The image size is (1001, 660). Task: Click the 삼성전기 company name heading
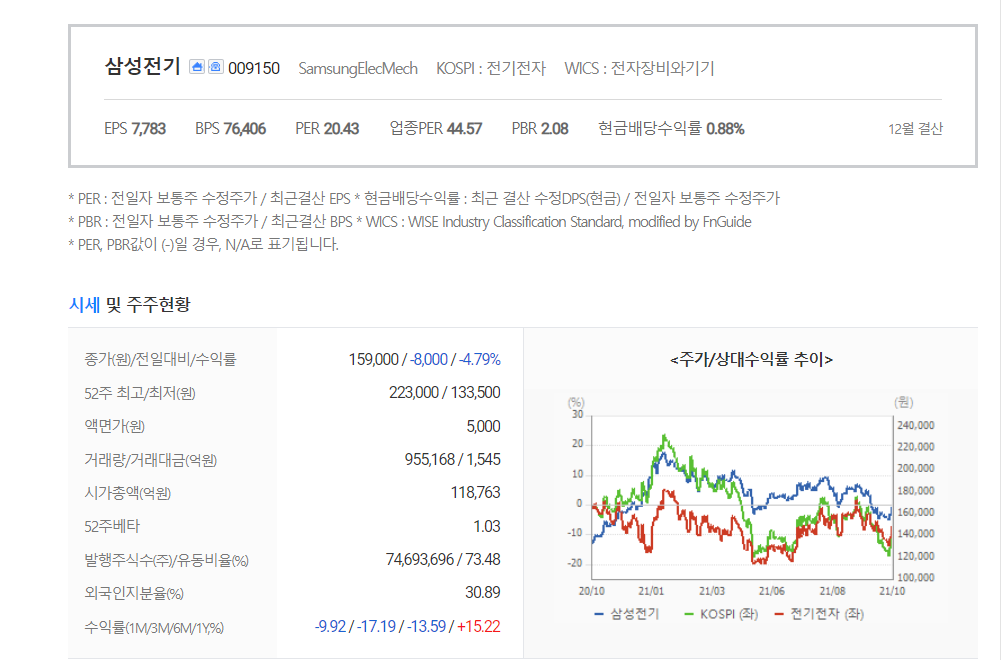143,66
